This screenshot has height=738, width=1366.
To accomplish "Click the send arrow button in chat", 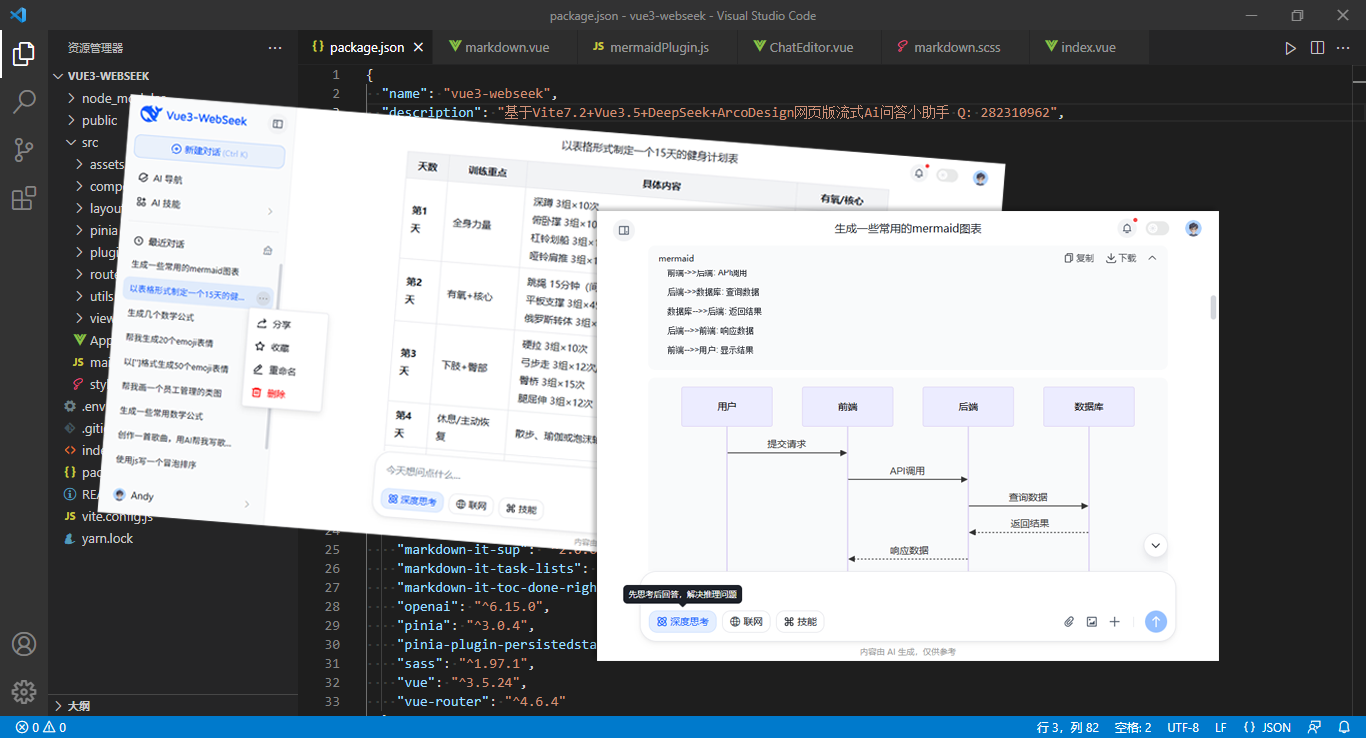I will tap(1155, 622).
